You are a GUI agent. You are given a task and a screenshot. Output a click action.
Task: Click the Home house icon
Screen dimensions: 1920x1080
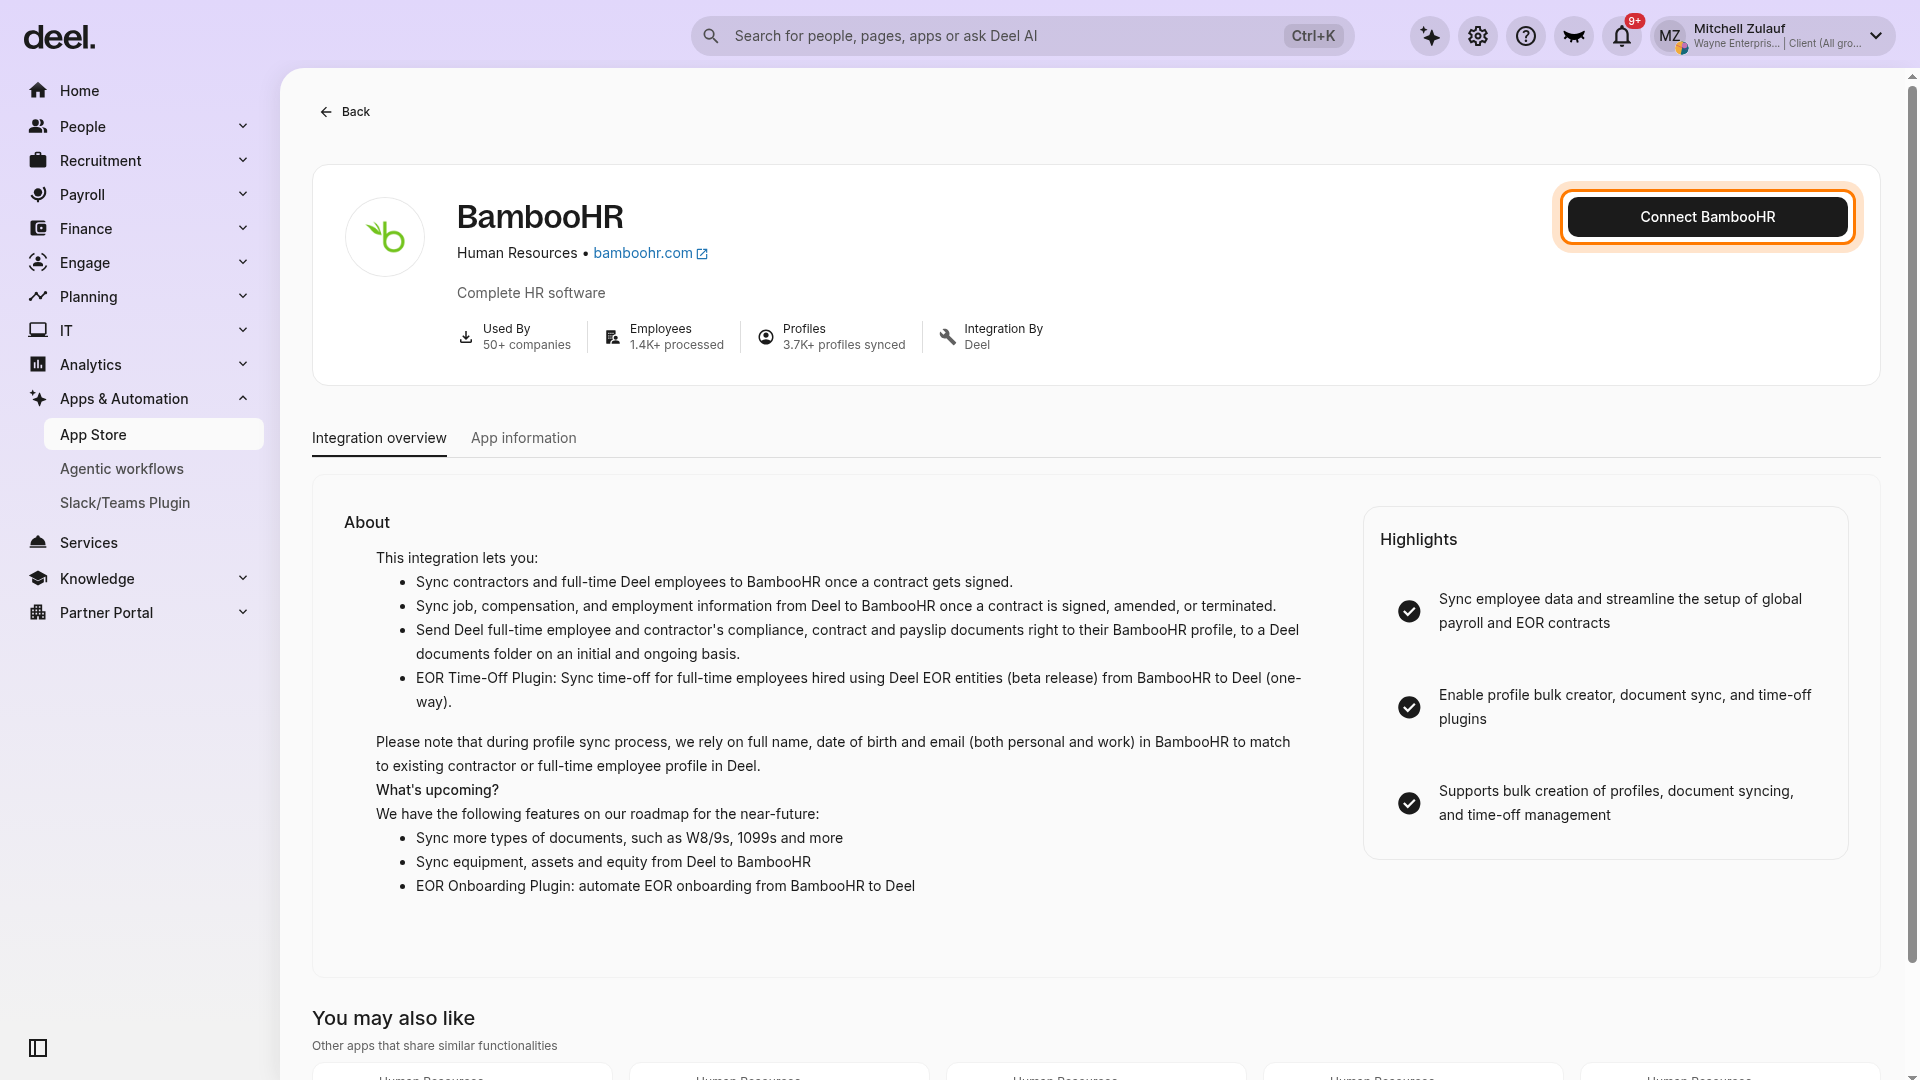[38, 91]
